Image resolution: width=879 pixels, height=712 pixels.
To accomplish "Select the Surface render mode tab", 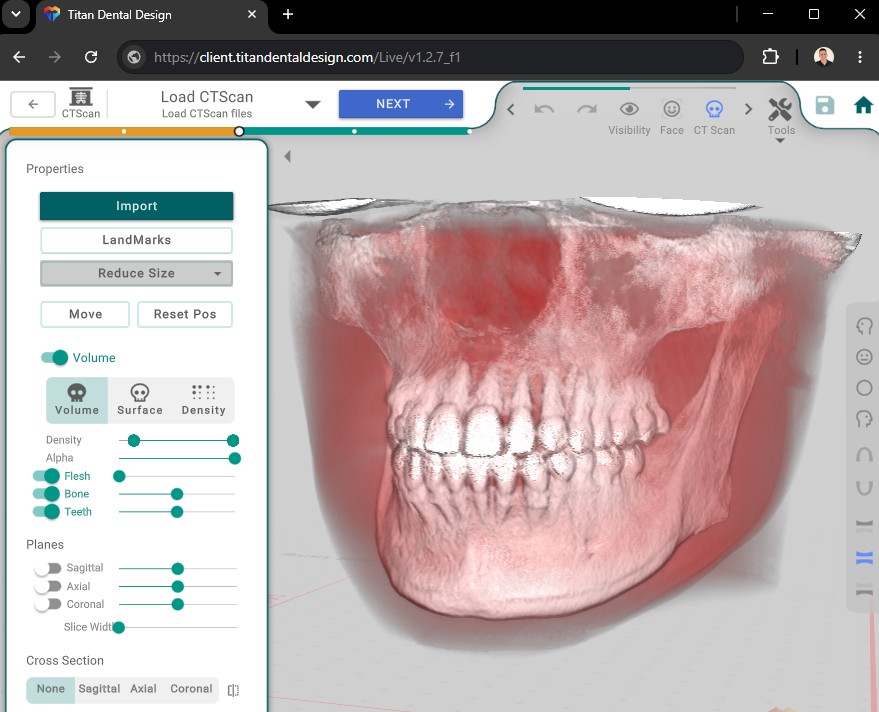I will 140,400.
